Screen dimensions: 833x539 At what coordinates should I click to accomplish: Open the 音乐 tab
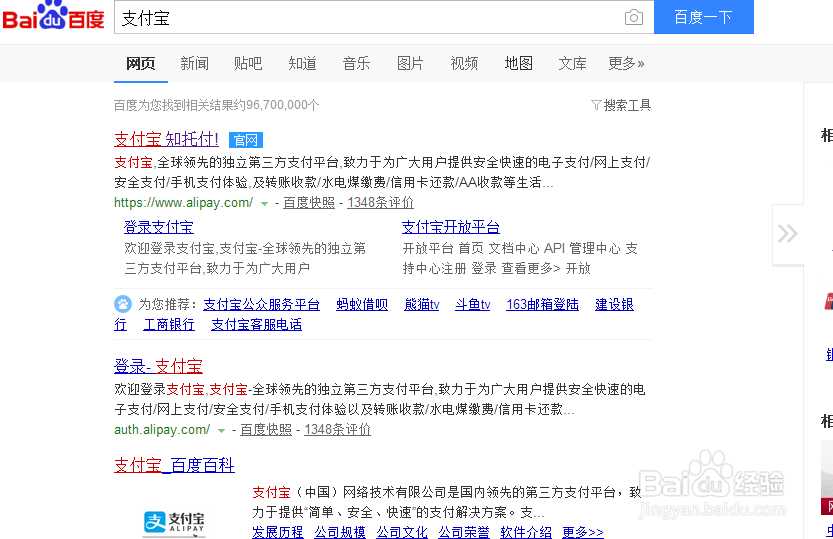coord(356,64)
